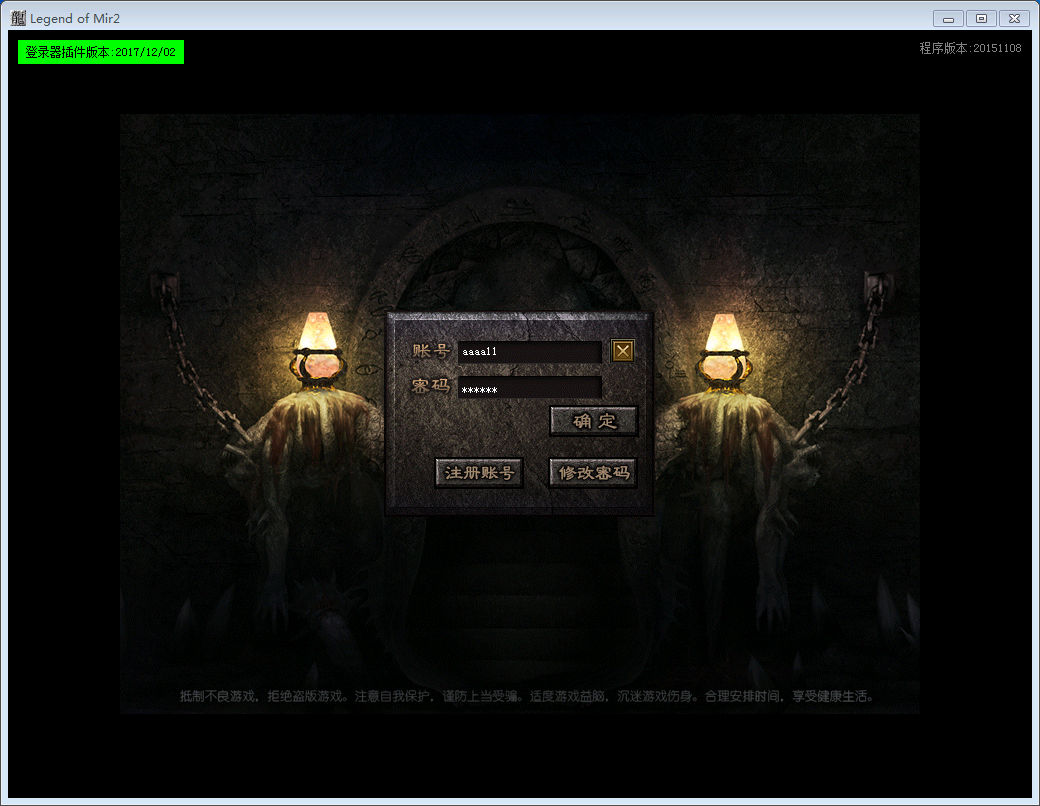Screen dimensions: 1040x806
Task: Close the login dialog with X icon
Action: coord(622,351)
